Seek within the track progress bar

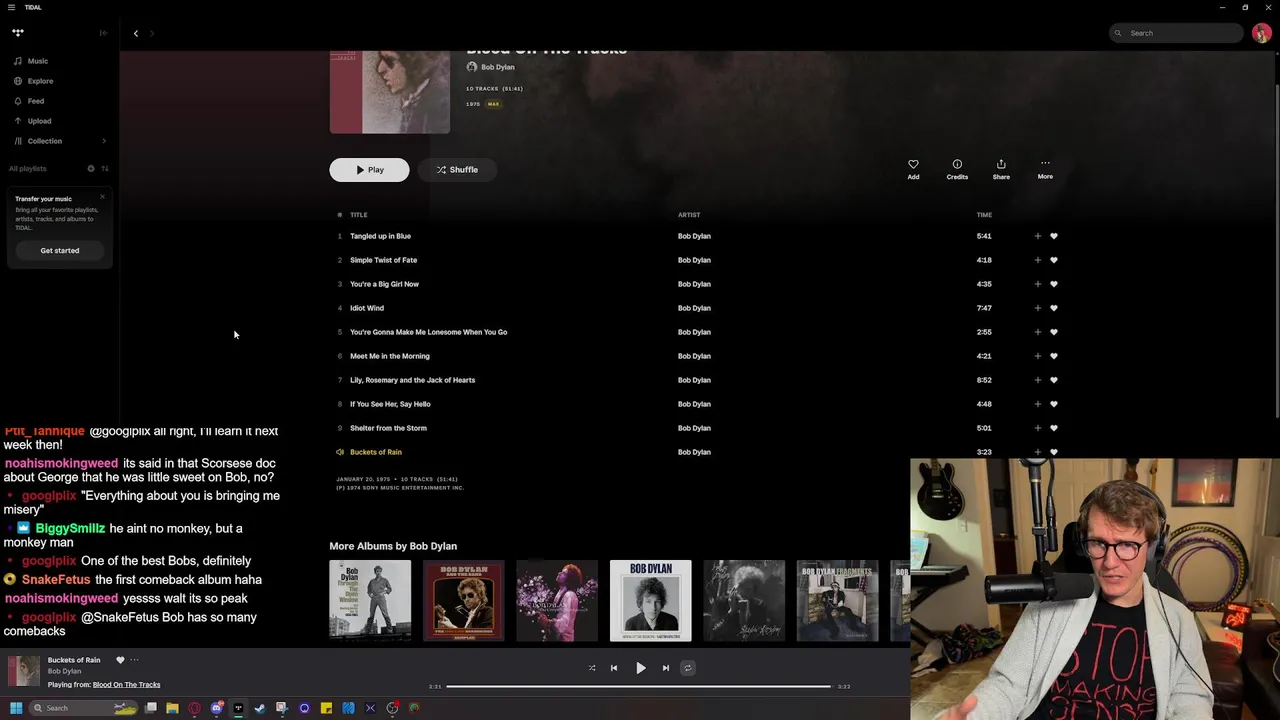pos(638,687)
